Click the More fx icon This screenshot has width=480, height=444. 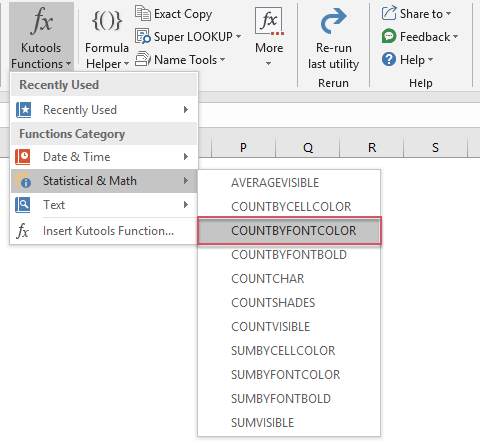[269, 21]
